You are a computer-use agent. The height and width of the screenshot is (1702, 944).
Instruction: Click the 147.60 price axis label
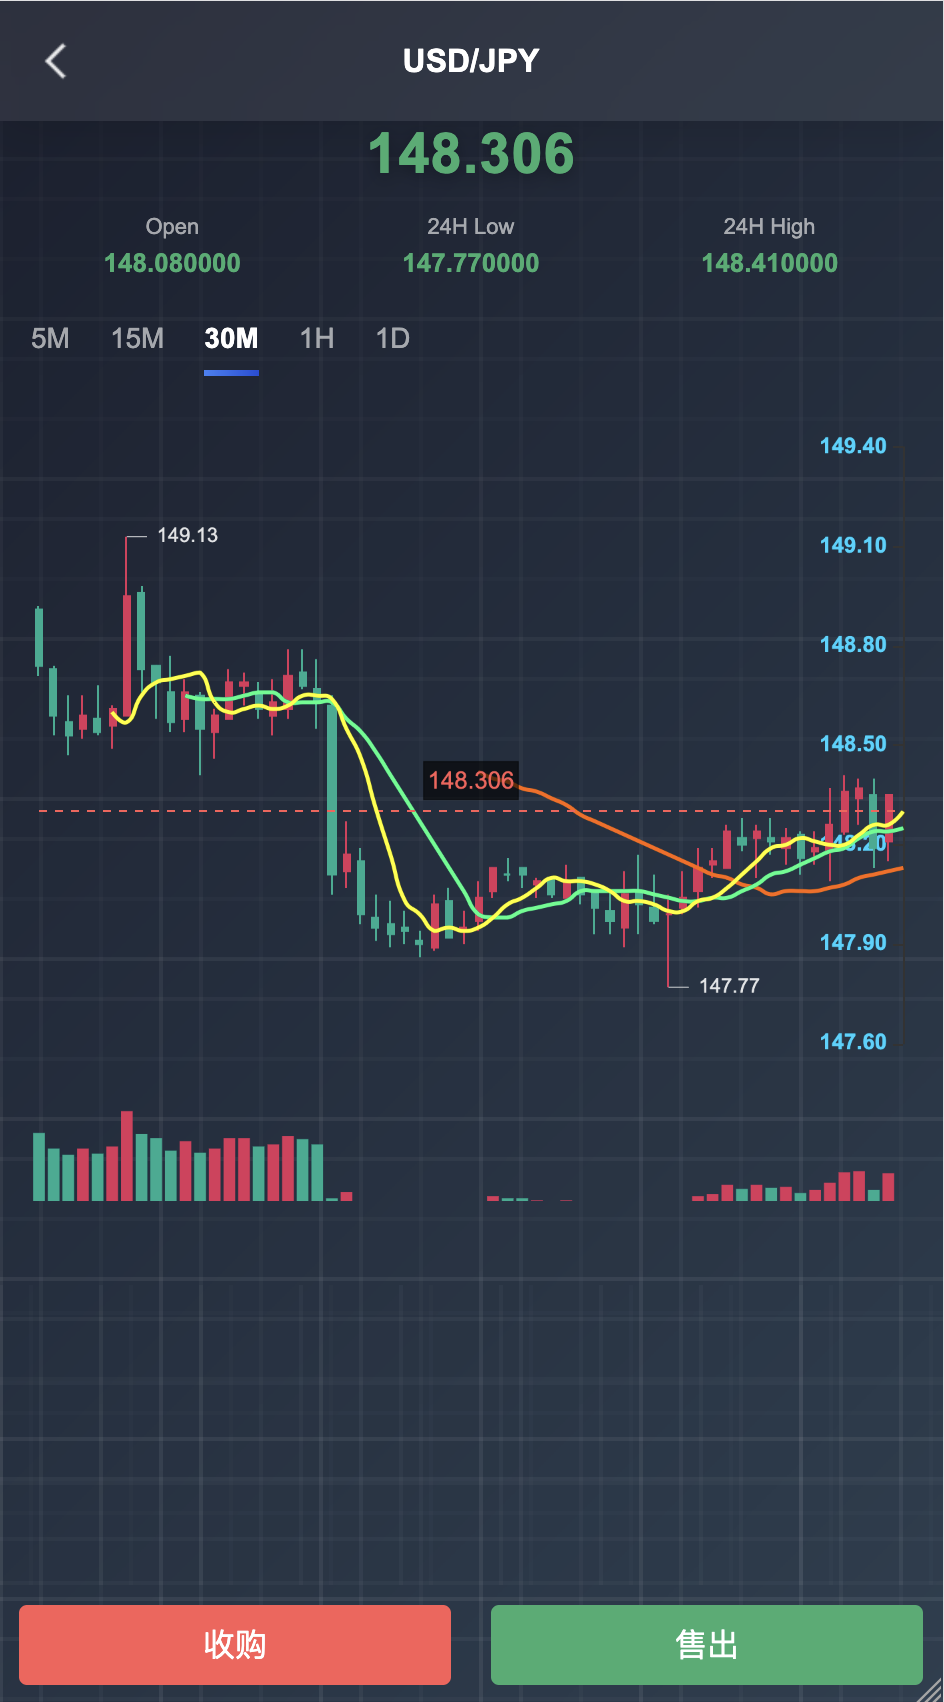pyautogui.click(x=852, y=1042)
